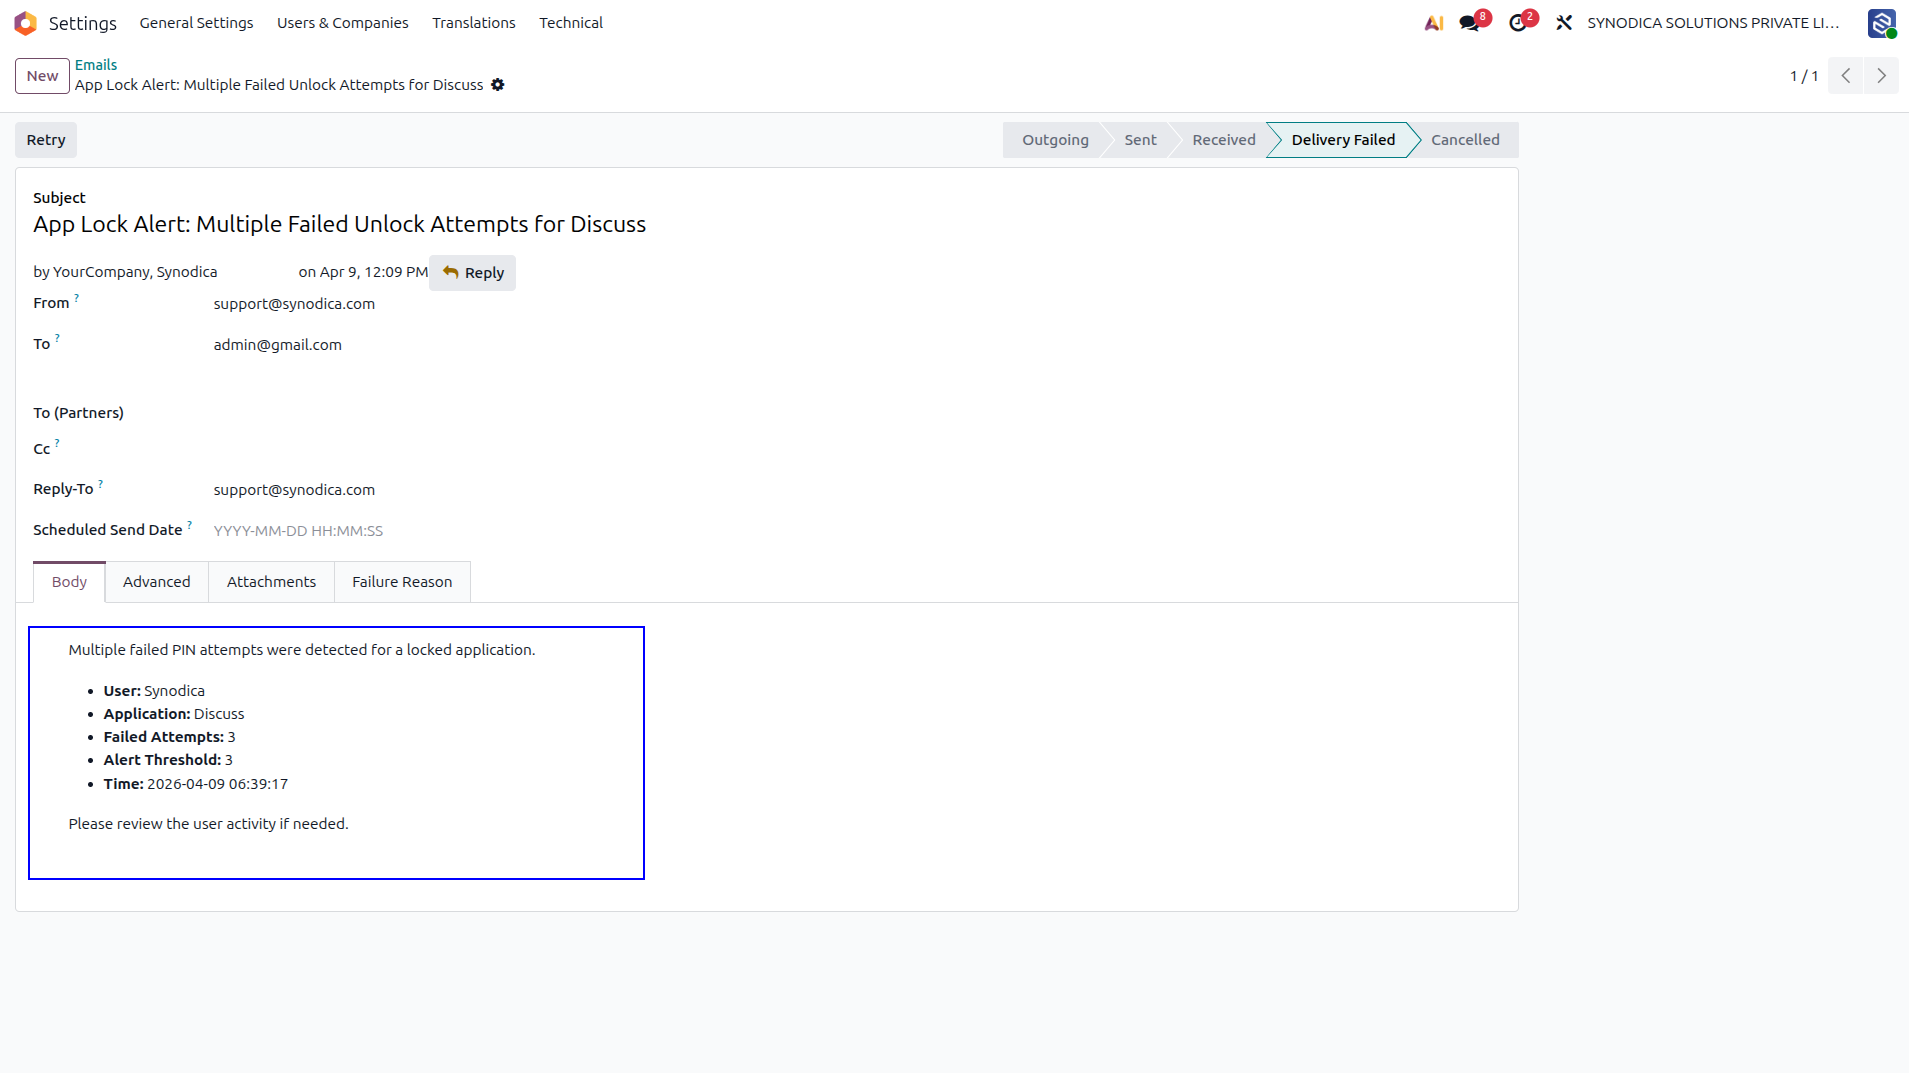Click the date Apr 9, 12:09 PM
This screenshot has height=1073, width=1909.
pos(374,272)
